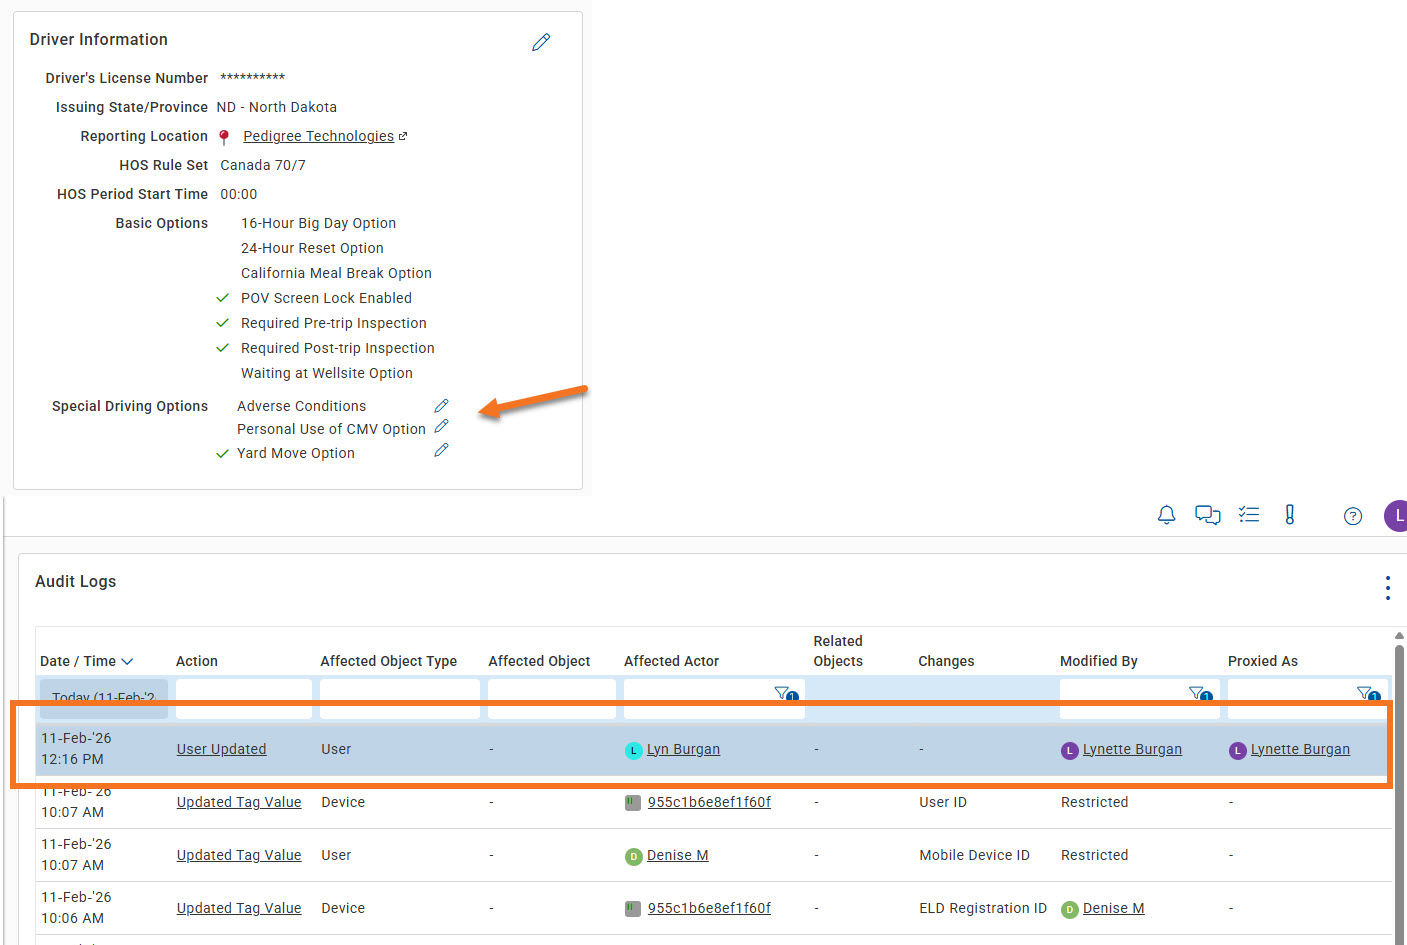Open the Updated Tag Value link at 10:06 AM
This screenshot has width=1407, height=945.
pyautogui.click(x=239, y=908)
